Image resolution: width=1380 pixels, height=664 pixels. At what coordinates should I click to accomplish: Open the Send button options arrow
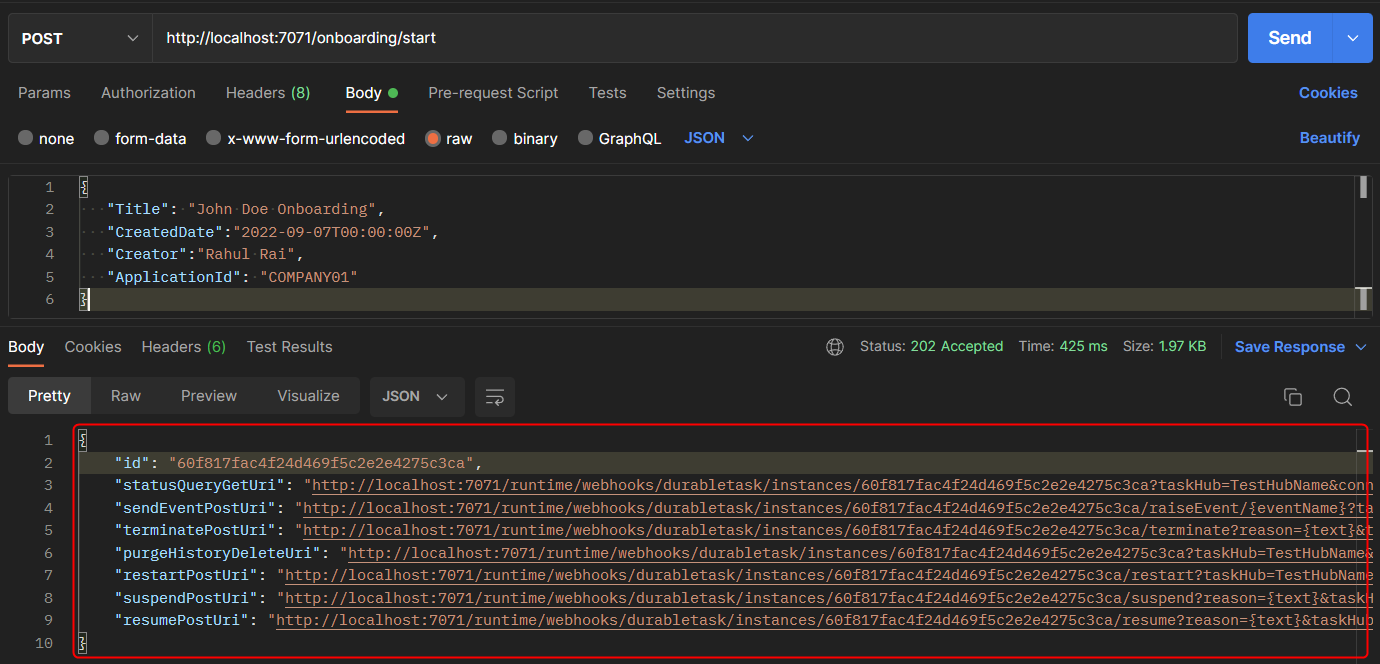pos(1352,38)
